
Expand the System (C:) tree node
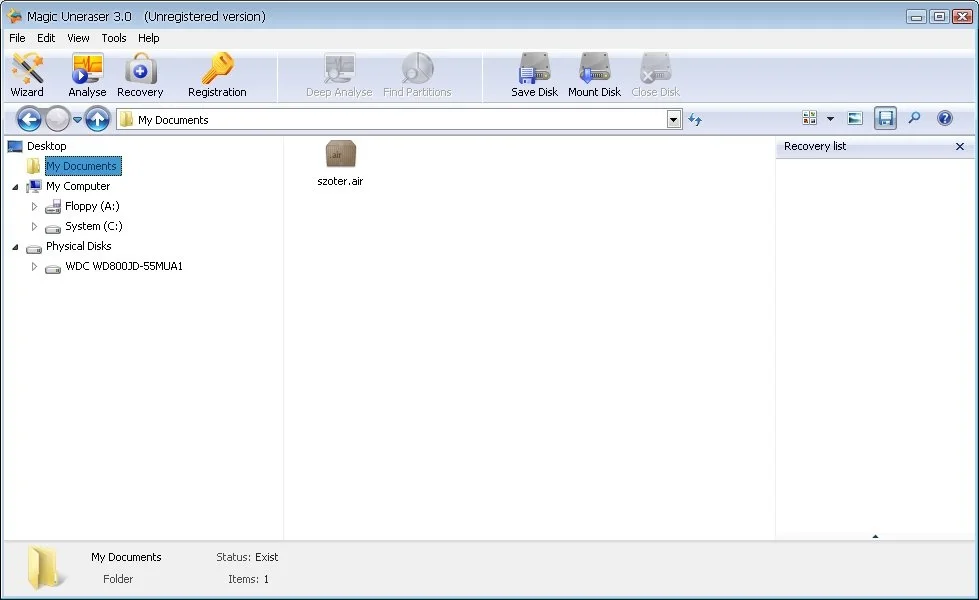tap(34, 226)
